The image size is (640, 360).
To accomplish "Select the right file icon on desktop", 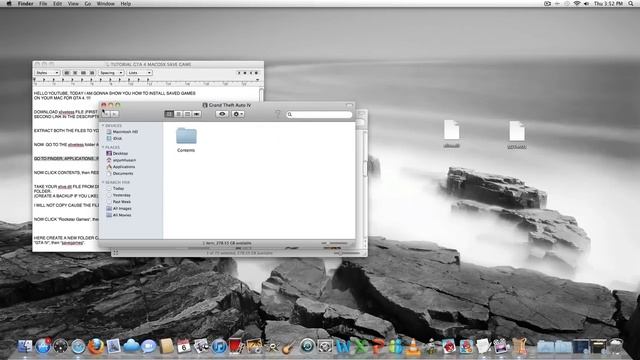I will coord(517,135).
